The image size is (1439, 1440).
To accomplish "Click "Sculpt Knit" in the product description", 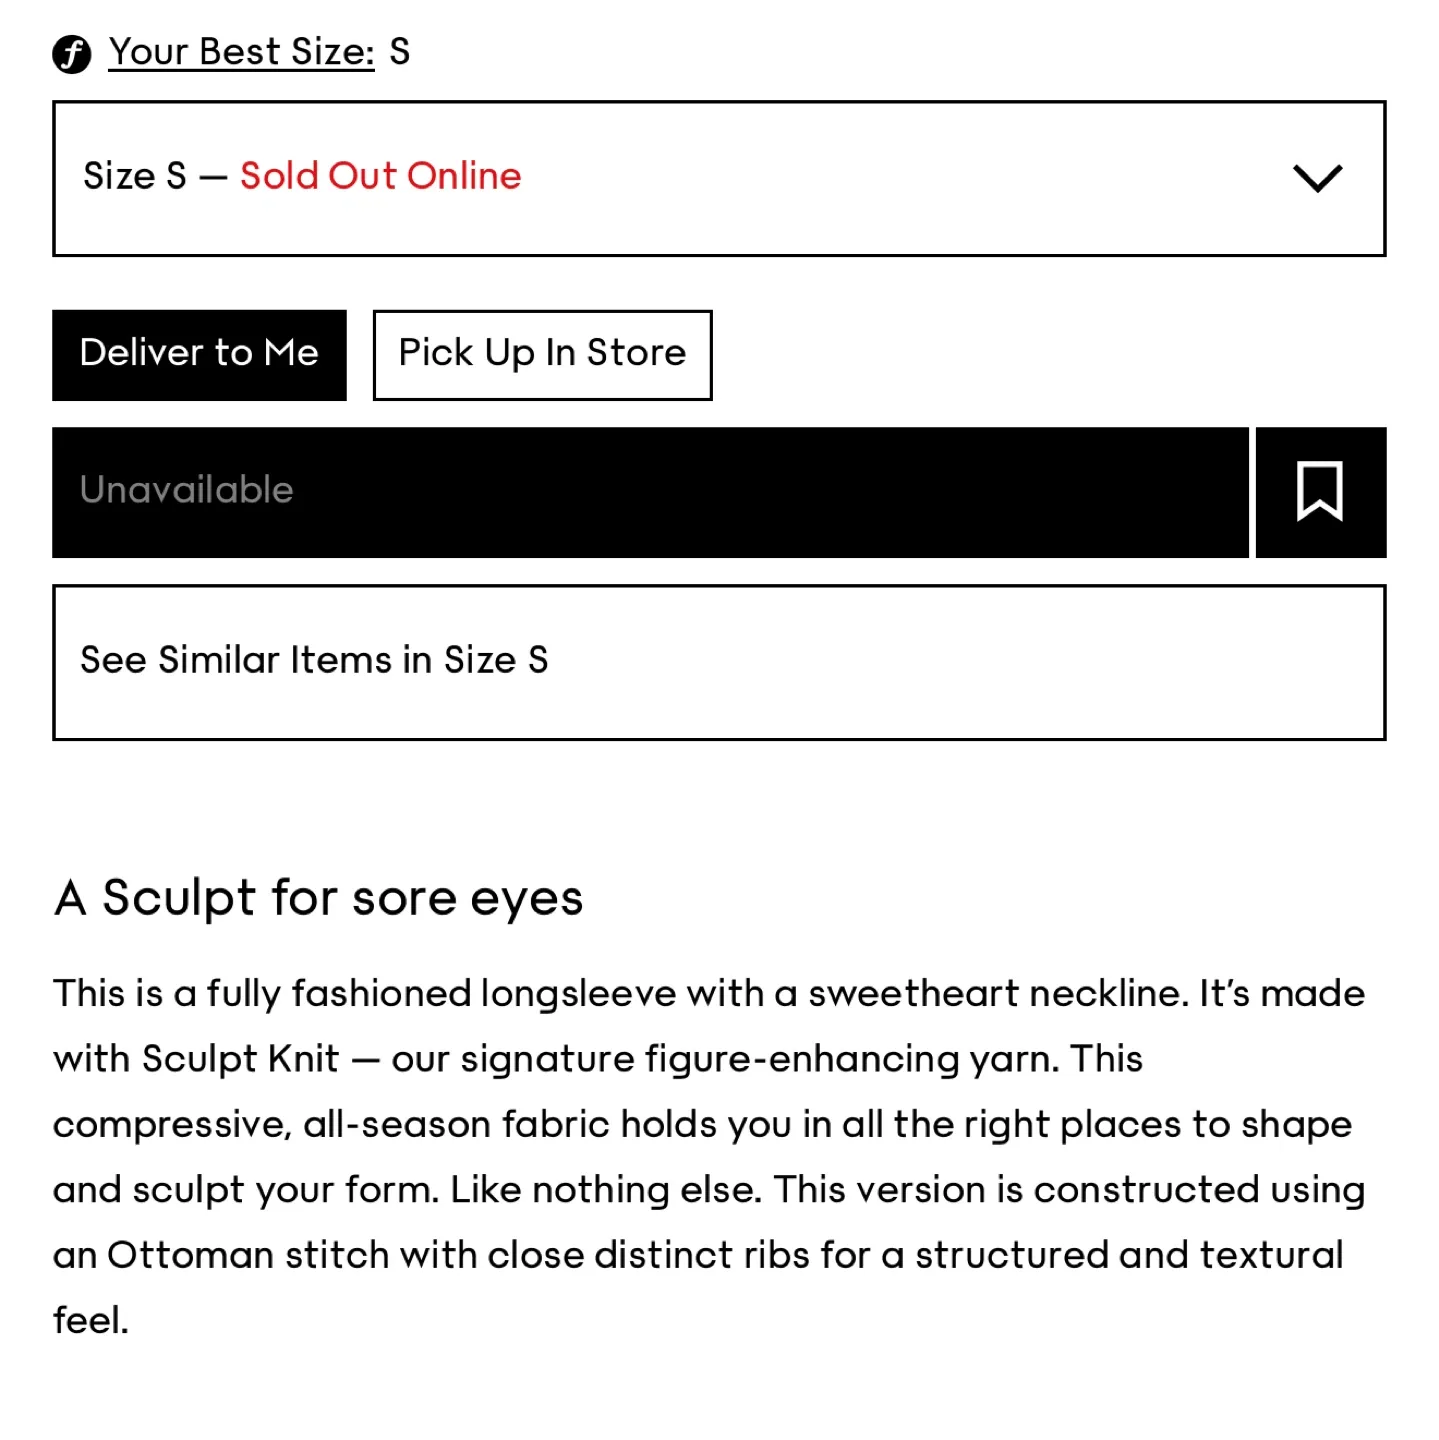I will click(240, 1059).
